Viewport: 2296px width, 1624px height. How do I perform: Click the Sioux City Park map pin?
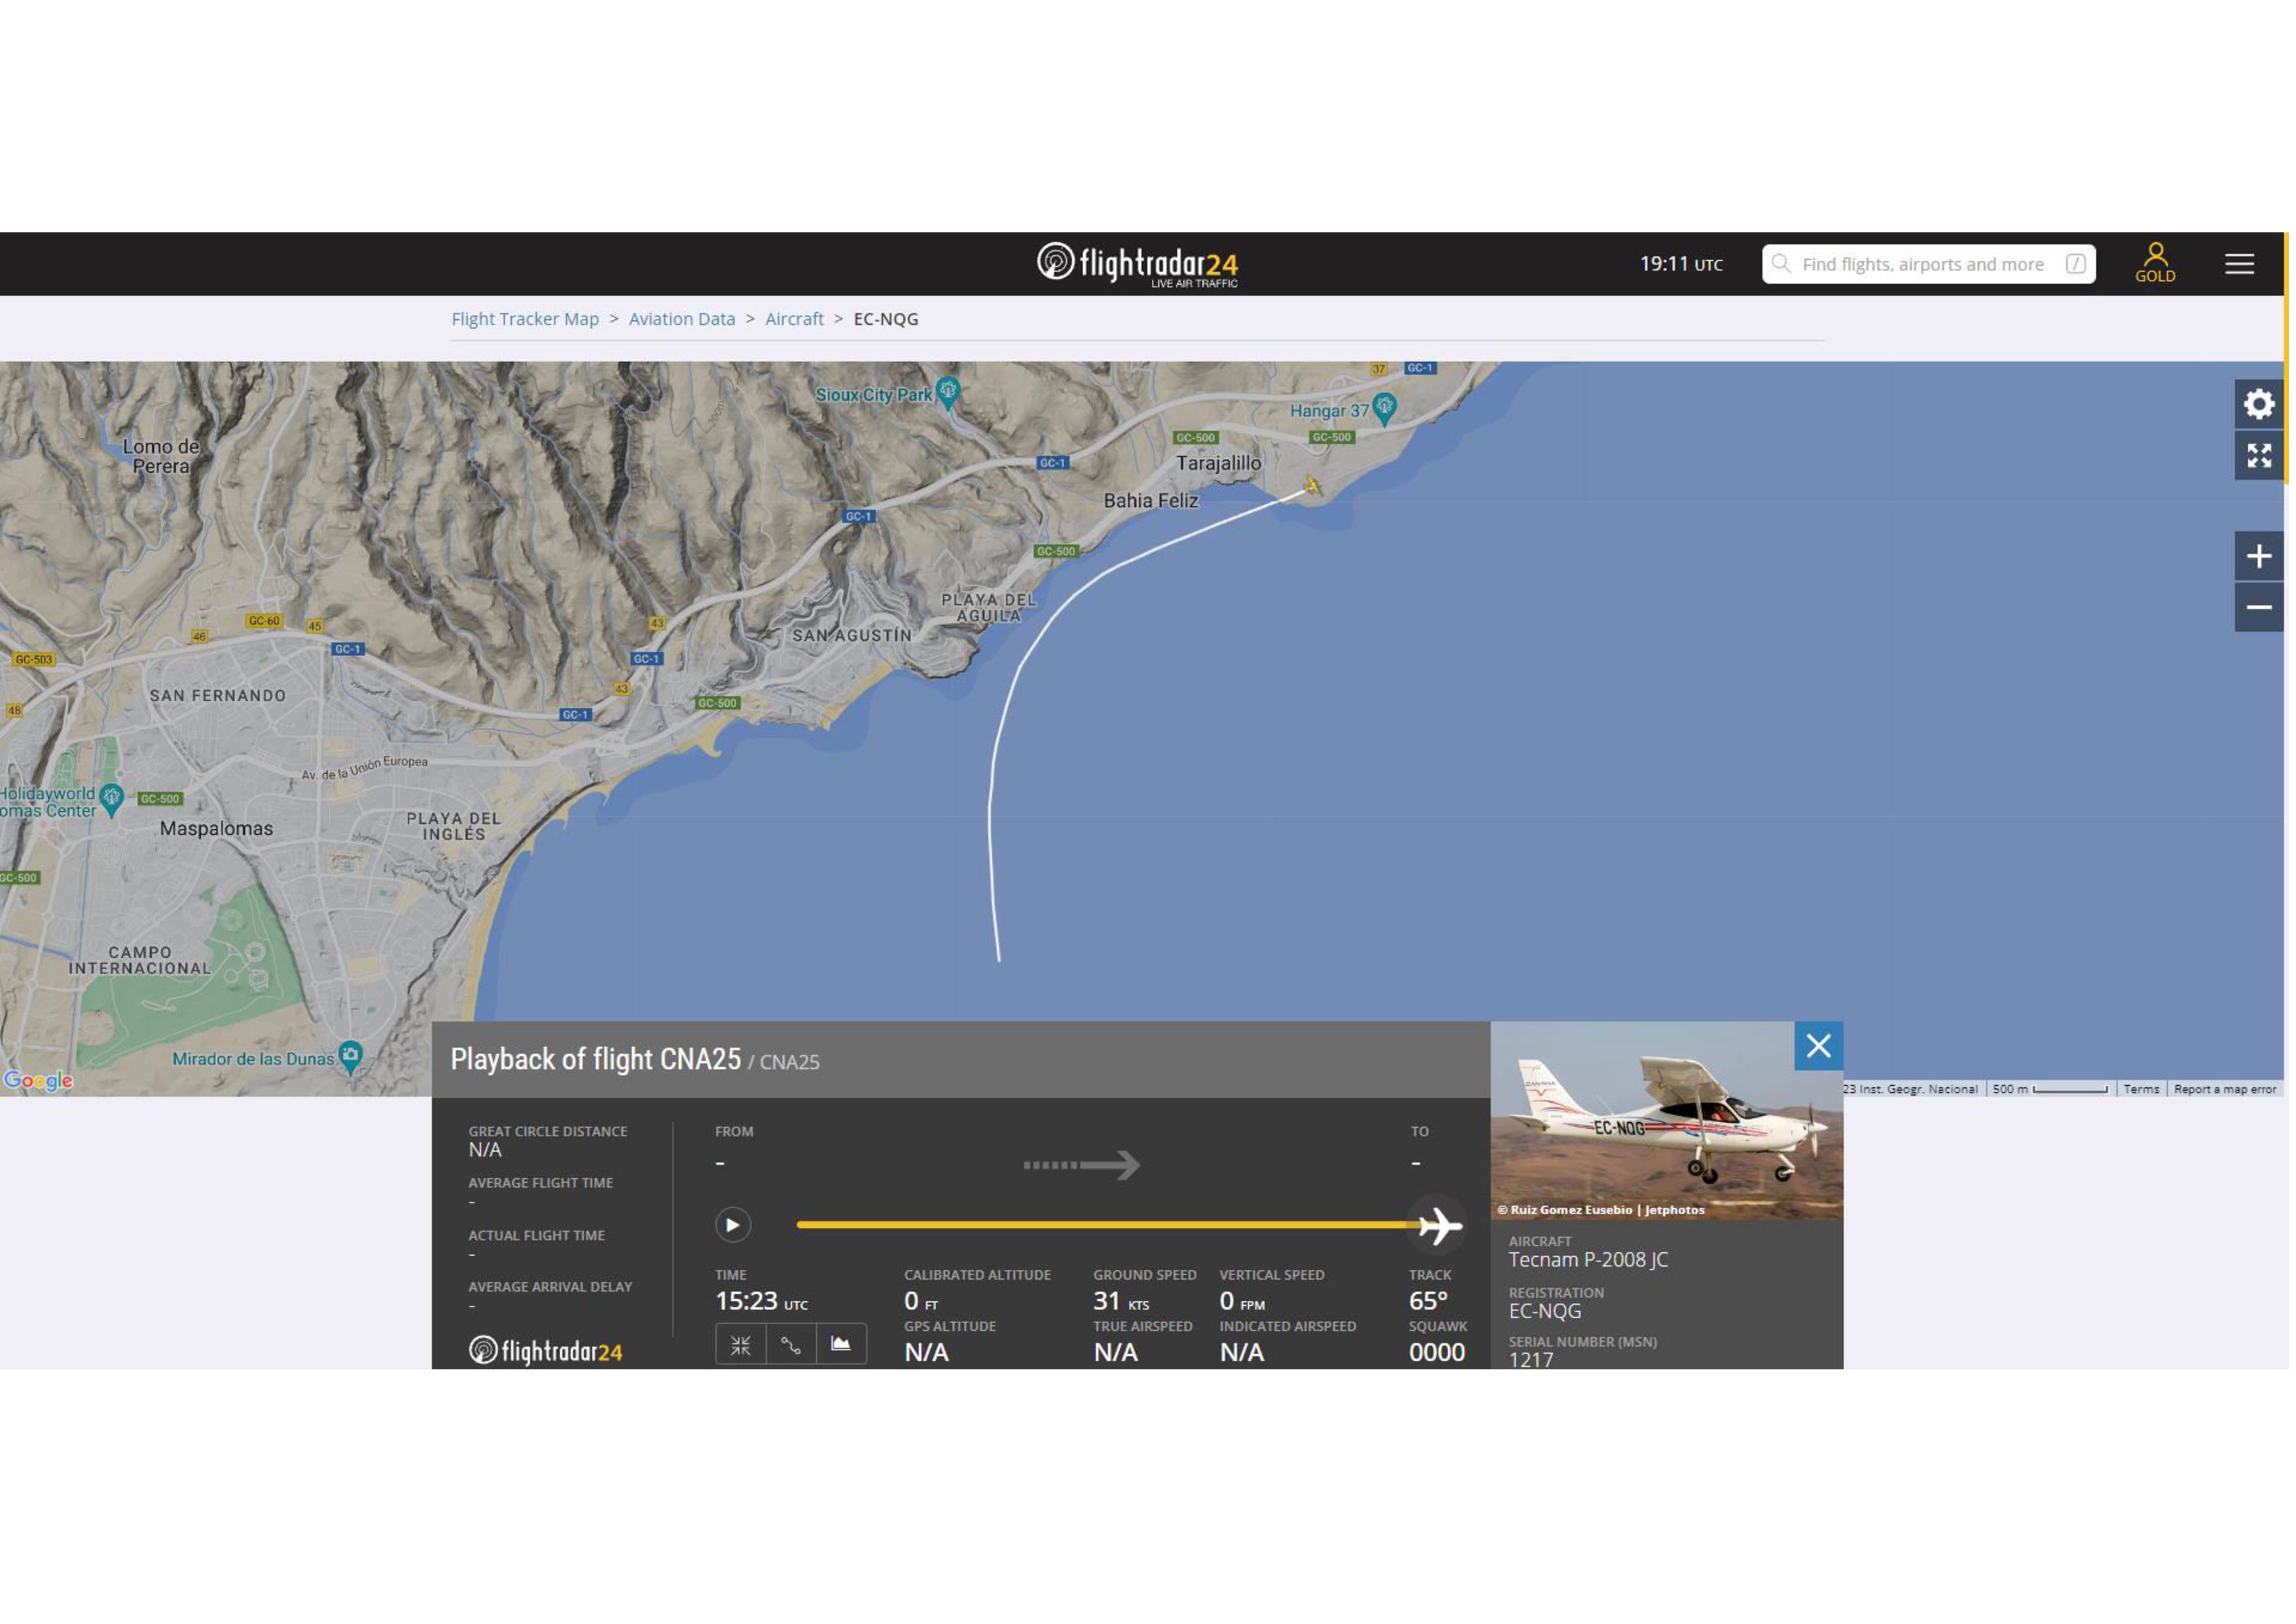point(949,392)
